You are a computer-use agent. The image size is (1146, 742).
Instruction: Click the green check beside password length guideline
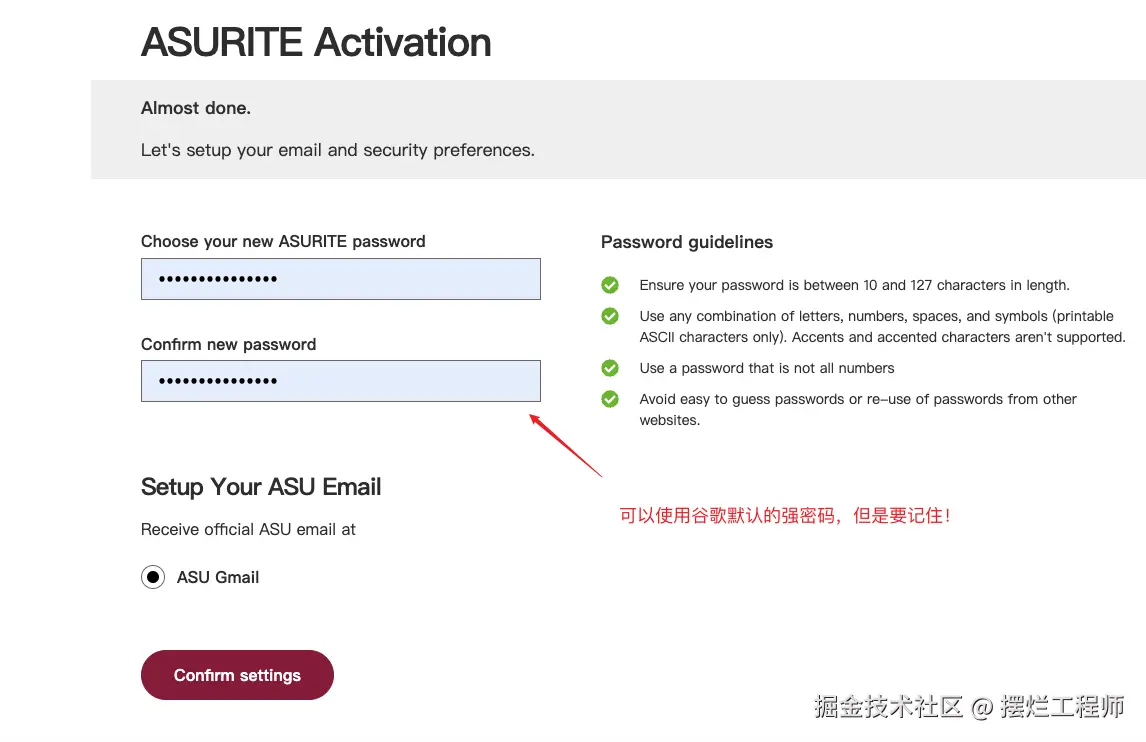[x=610, y=285]
